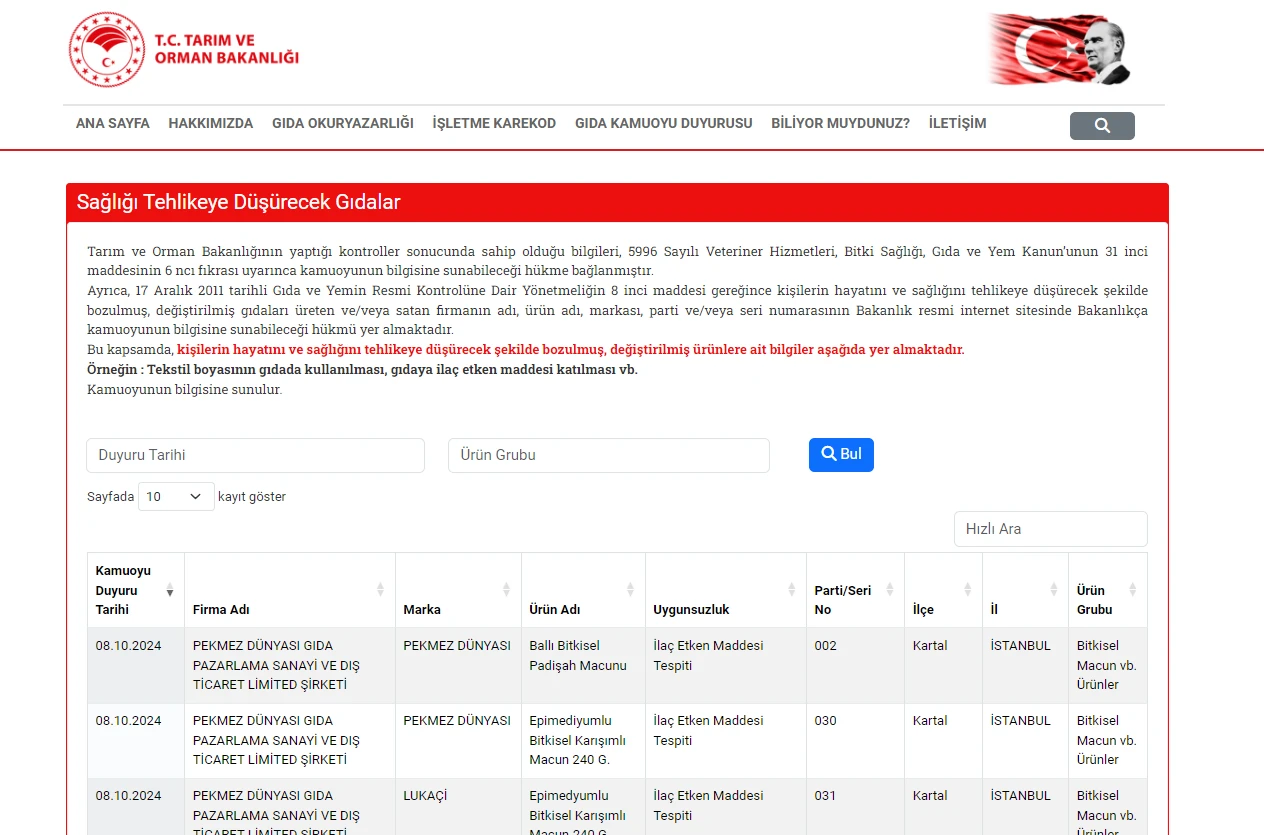Go to GIDA OKURYAZARLIĞI page
Image resolution: width=1264 pixels, height=835 pixels.
[343, 123]
